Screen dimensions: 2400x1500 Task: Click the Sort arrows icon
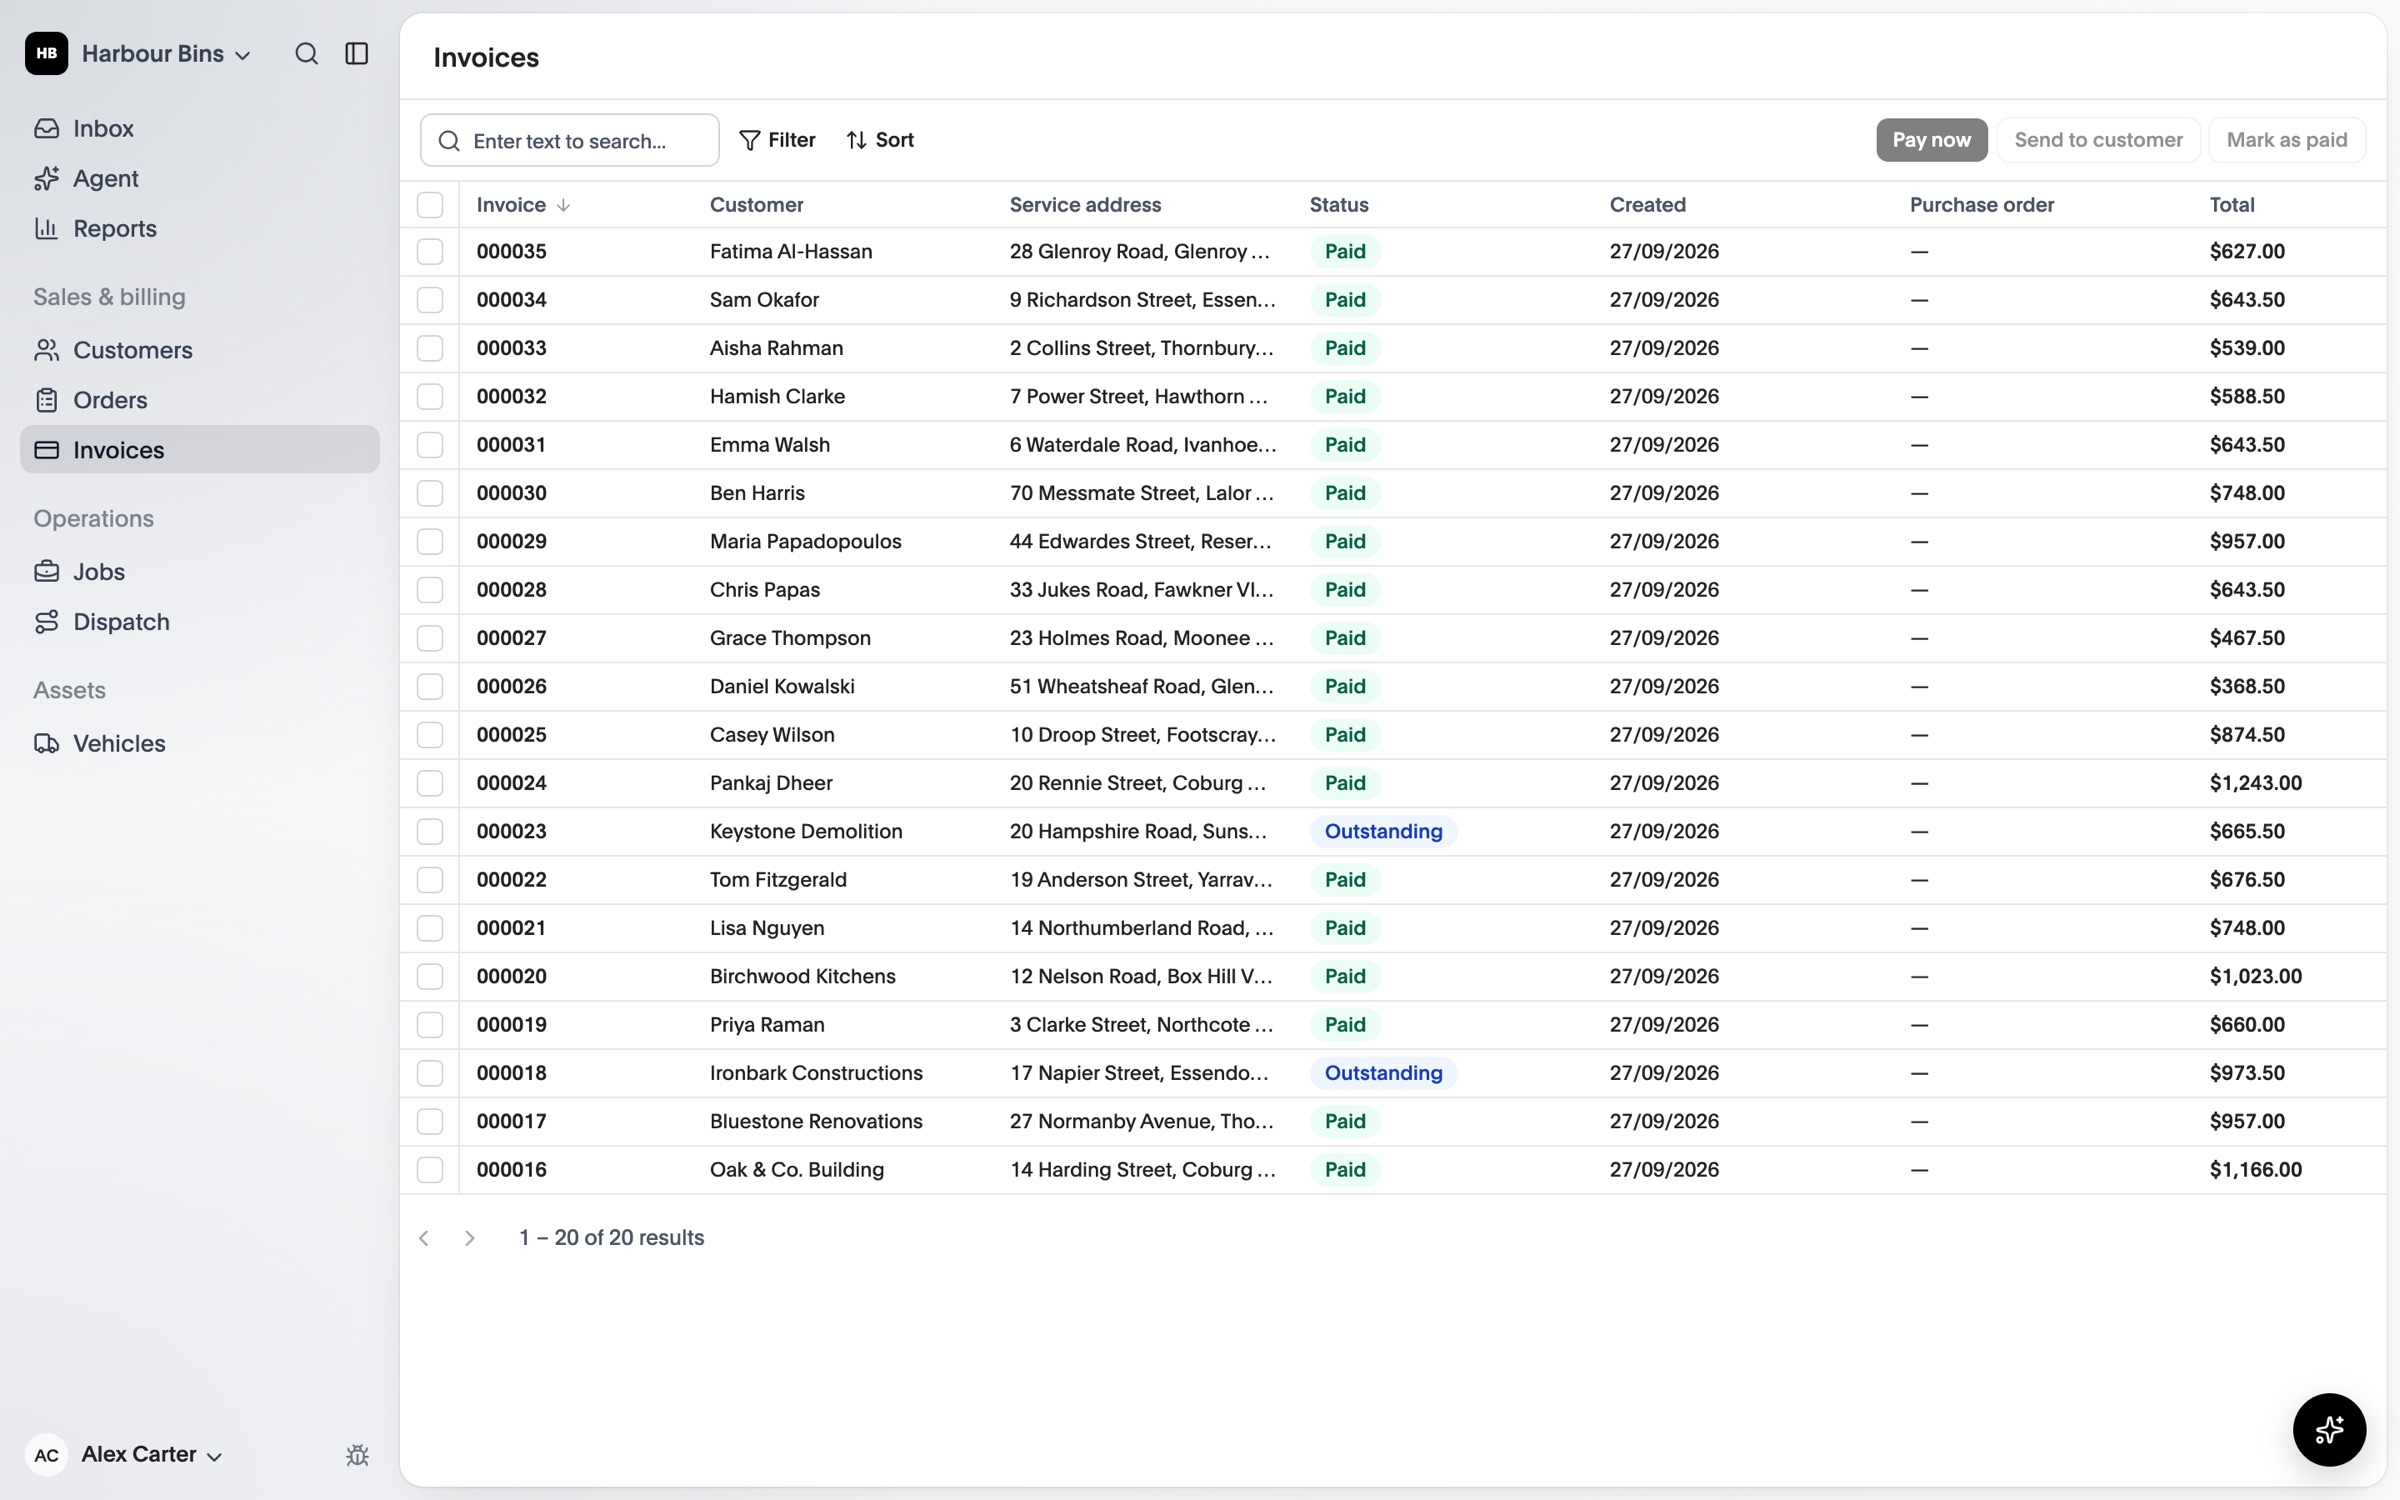pos(857,140)
